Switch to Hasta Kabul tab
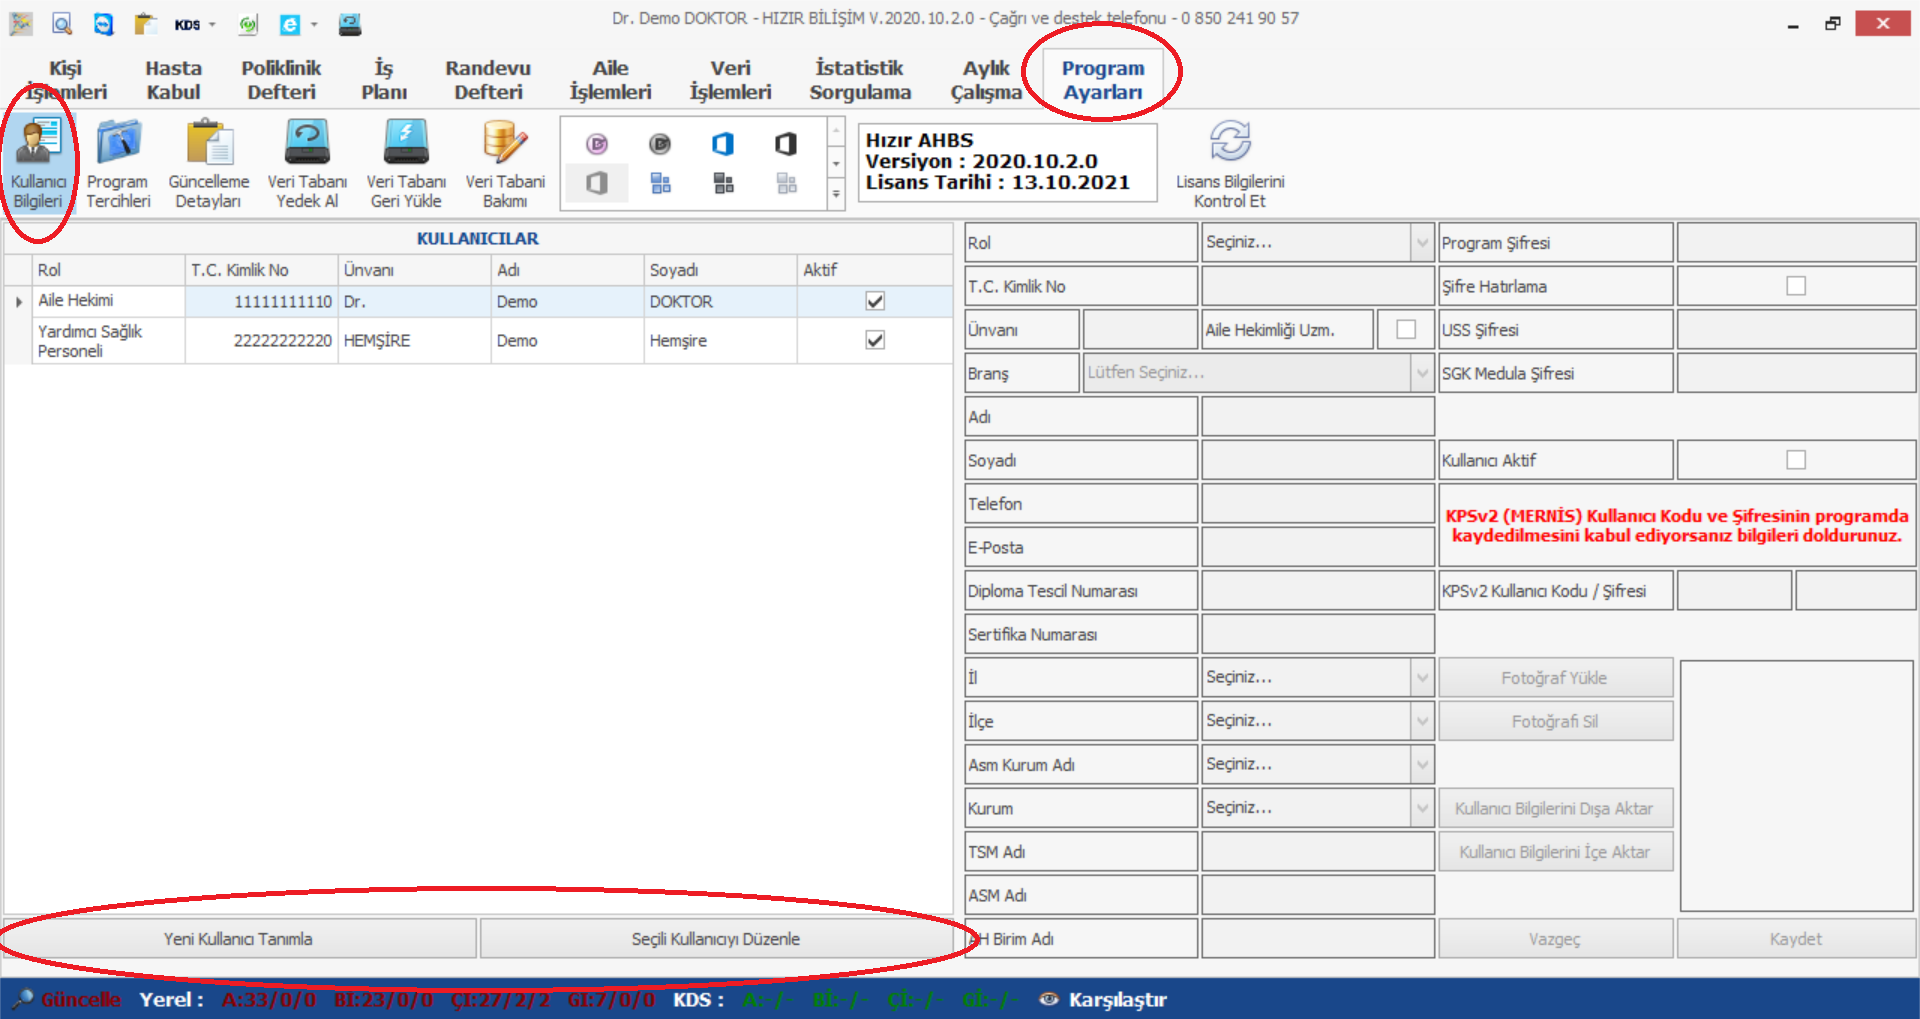The image size is (1920, 1019). click(x=173, y=80)
